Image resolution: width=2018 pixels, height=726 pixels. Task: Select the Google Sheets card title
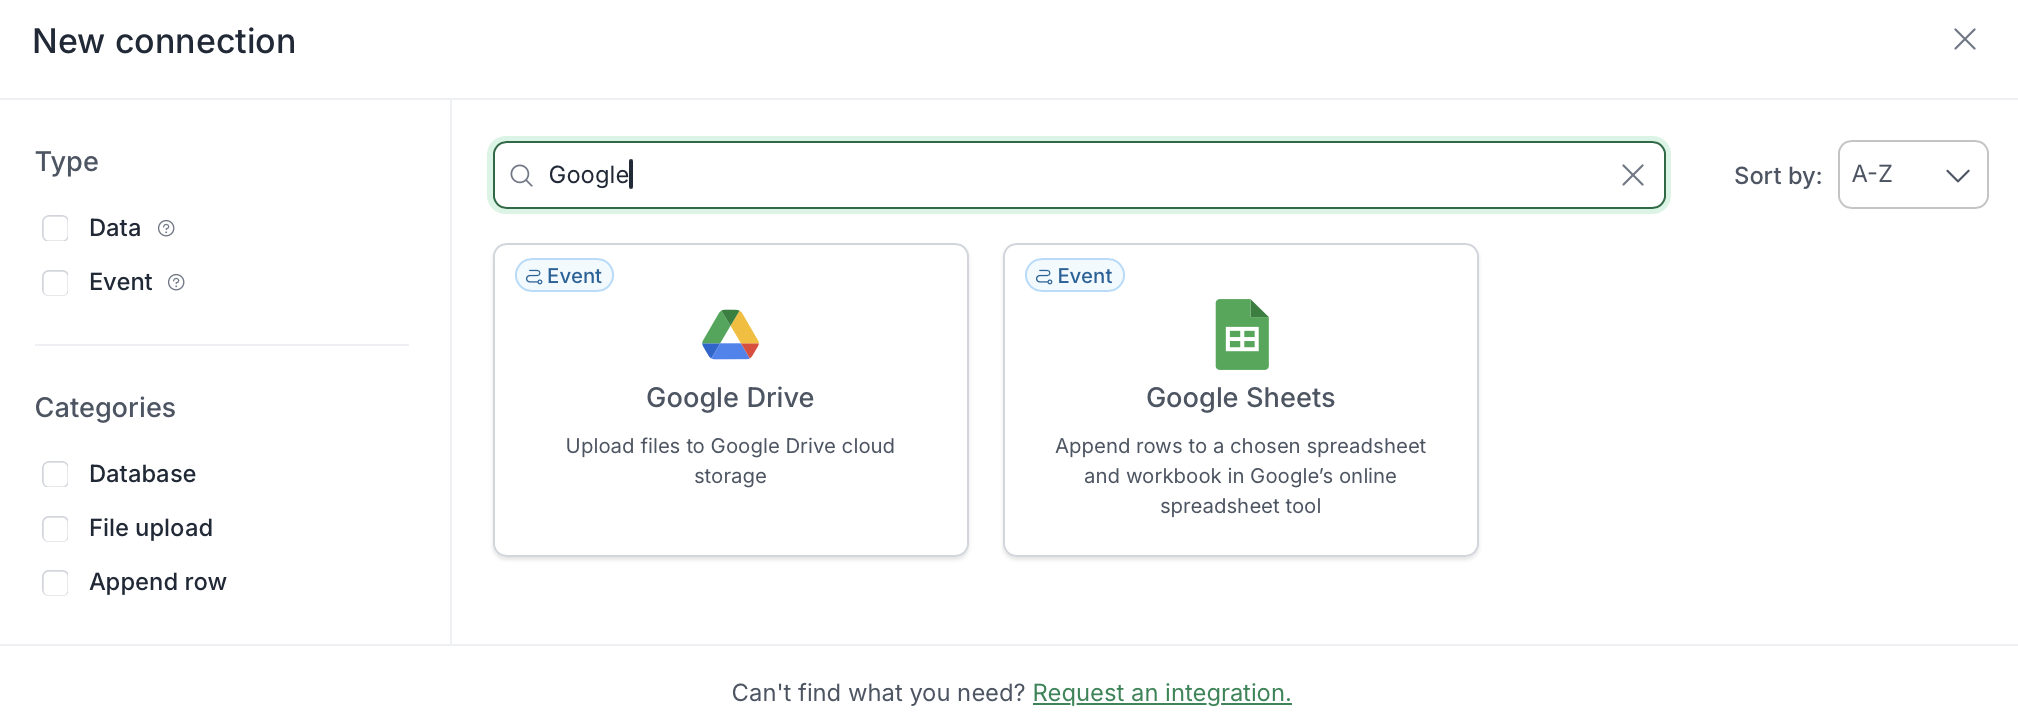(x=1240, y=398)
